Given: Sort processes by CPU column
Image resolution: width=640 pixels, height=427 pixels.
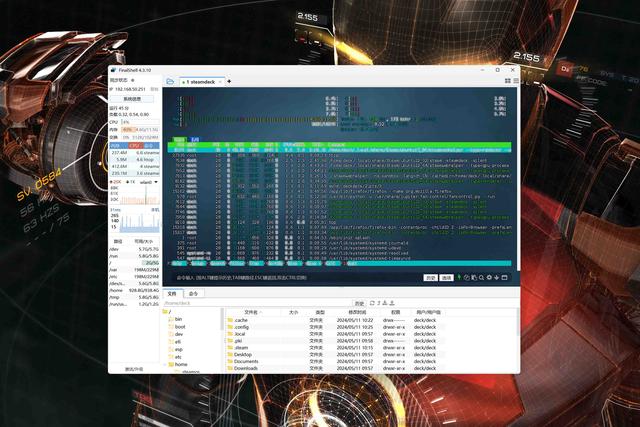Looking at the screenshot, I should point(134,146).
